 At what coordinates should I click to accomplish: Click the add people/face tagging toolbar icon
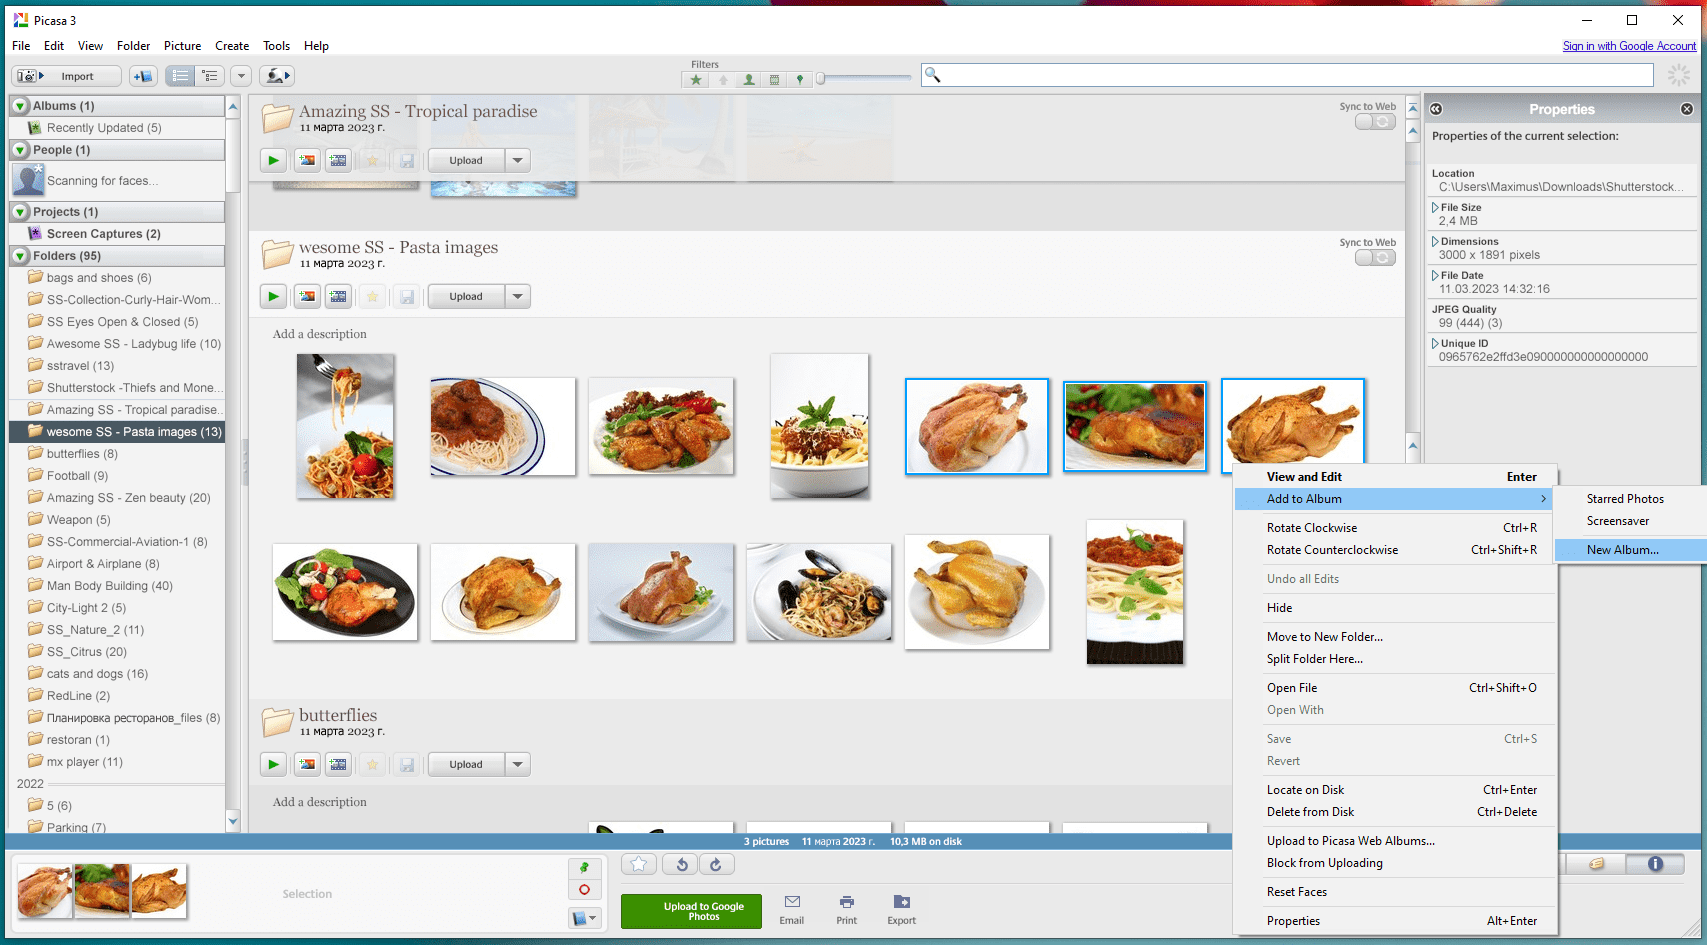[x=277, y=76]
